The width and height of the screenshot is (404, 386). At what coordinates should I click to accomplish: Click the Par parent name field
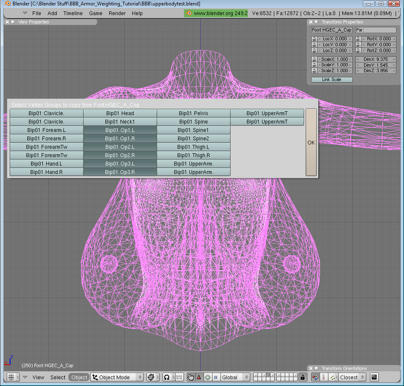click(376, 30)
